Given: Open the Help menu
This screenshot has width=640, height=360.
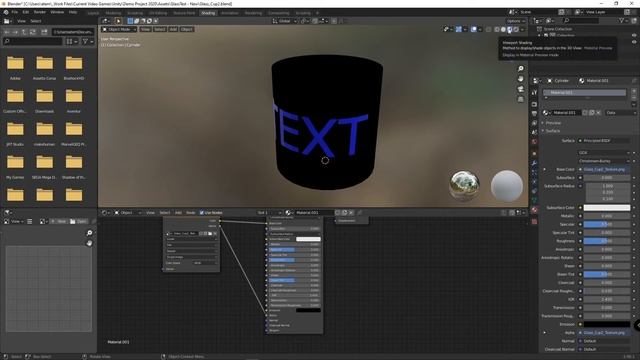Looking at the screenshot, I should (73, 12).
